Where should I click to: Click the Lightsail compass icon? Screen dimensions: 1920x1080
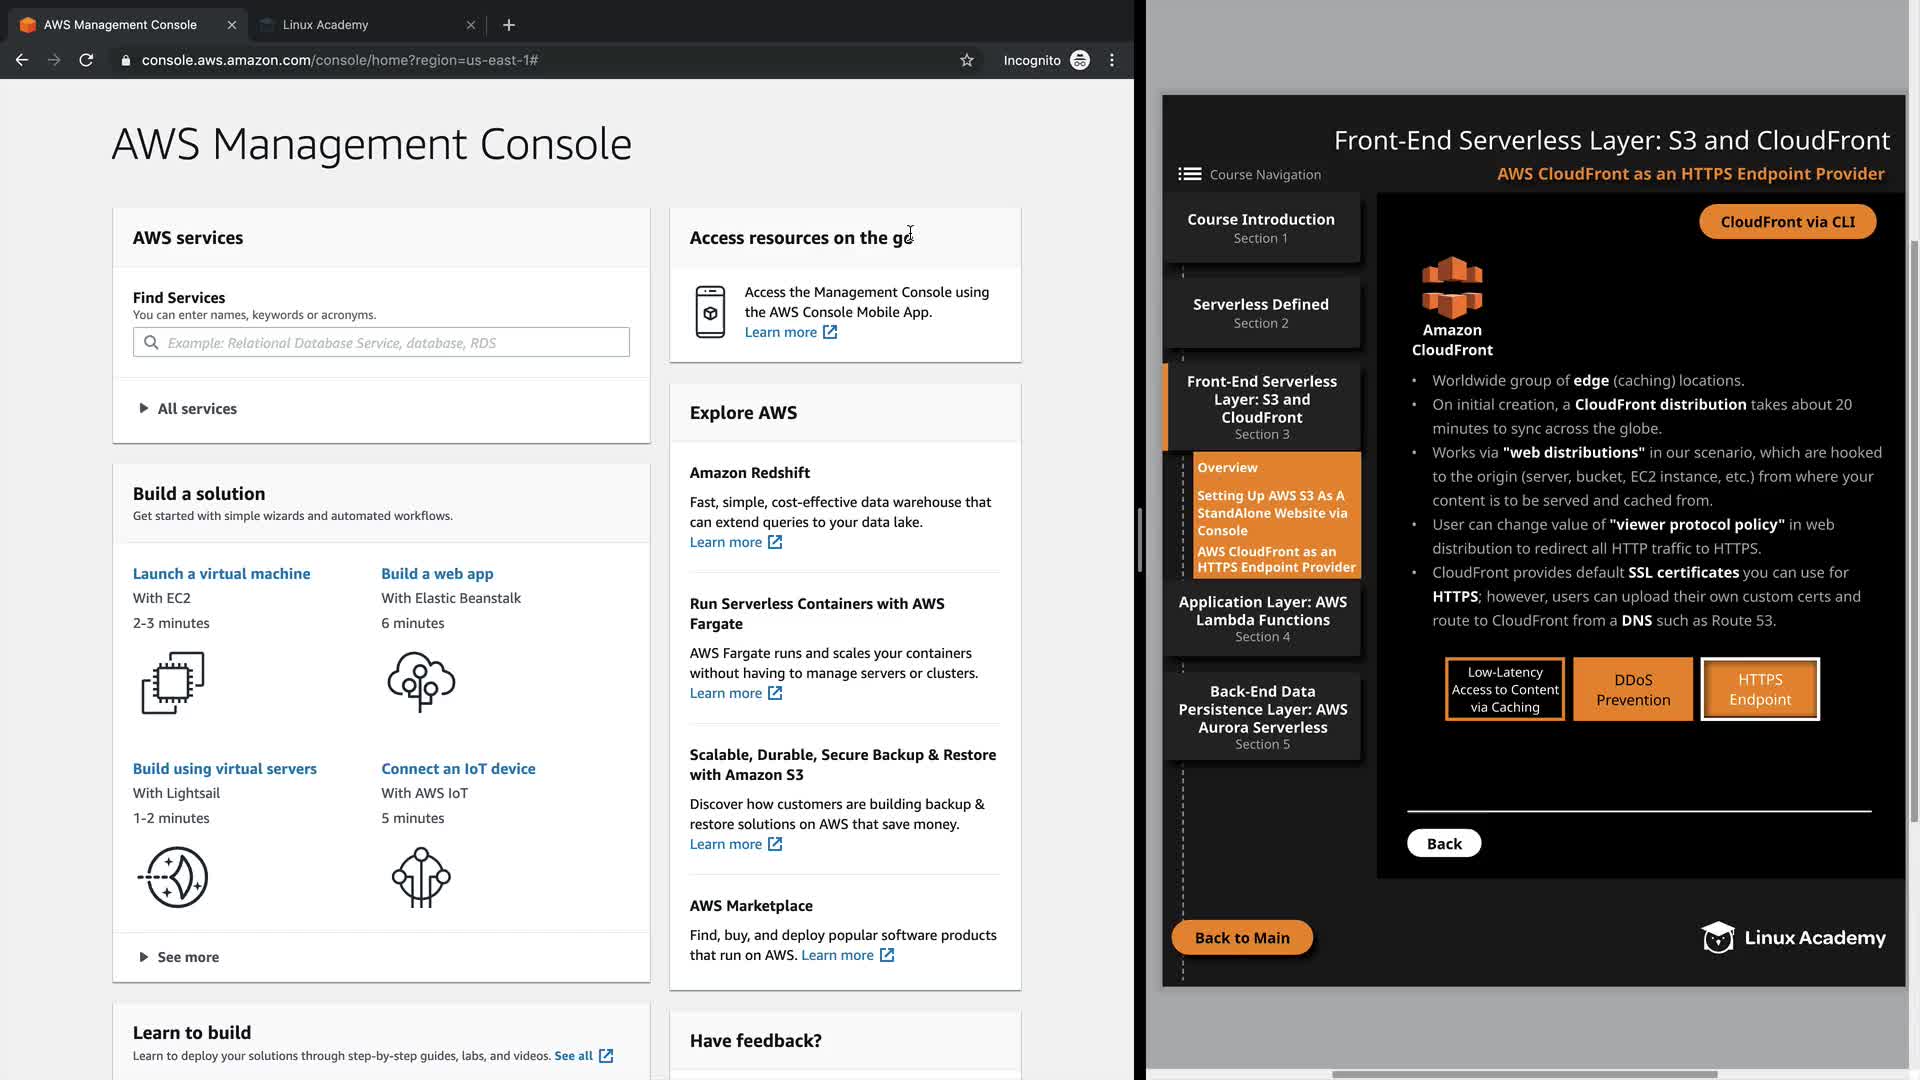[175, 877]
